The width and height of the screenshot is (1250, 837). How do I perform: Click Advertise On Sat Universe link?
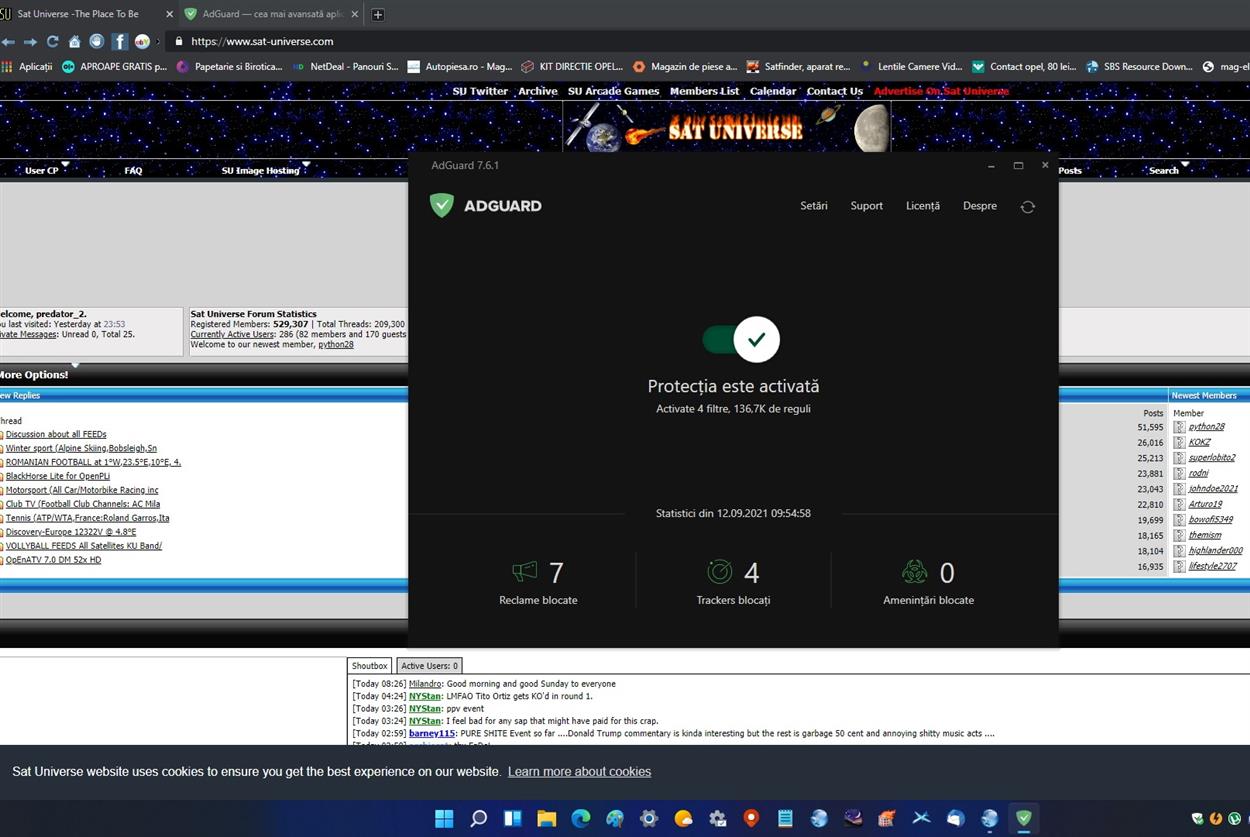coord(941,91)
